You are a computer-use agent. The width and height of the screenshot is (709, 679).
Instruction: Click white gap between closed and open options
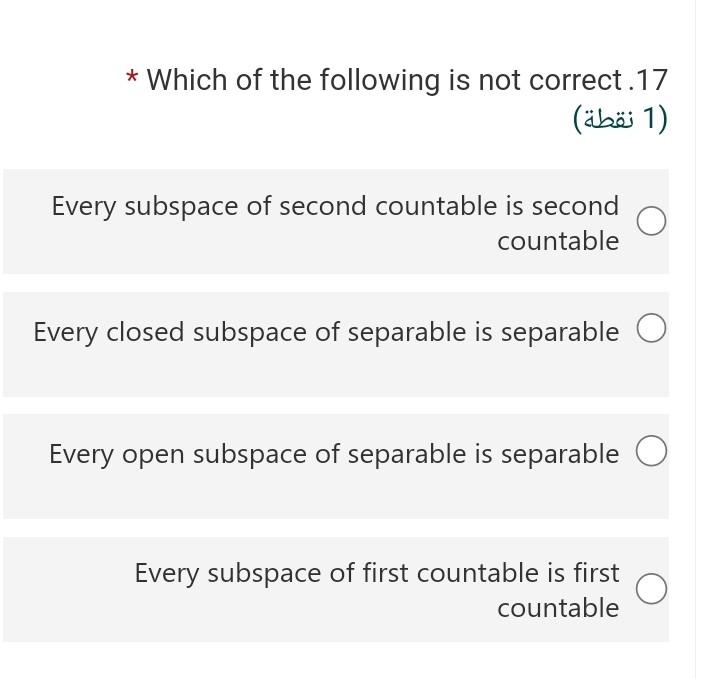[336, 406]
